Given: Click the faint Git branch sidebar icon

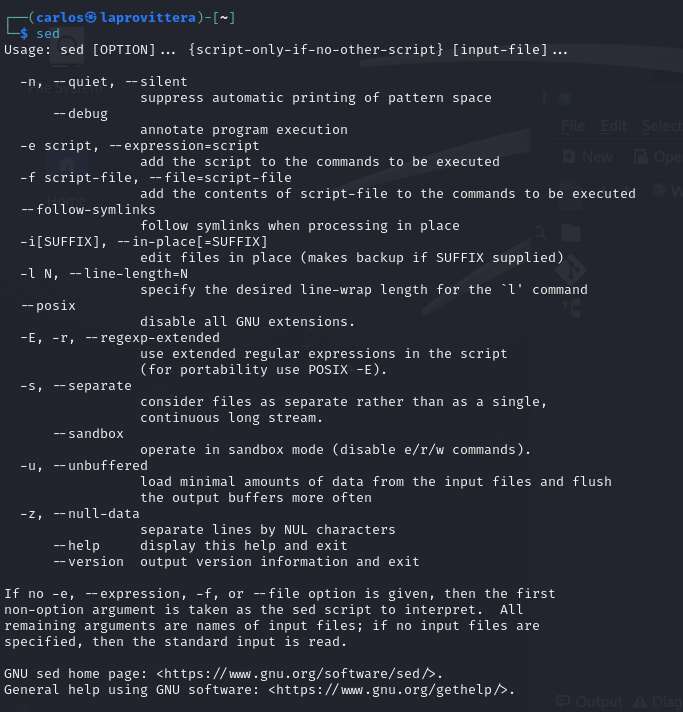Looking at the screenshot, I should 571,269.
